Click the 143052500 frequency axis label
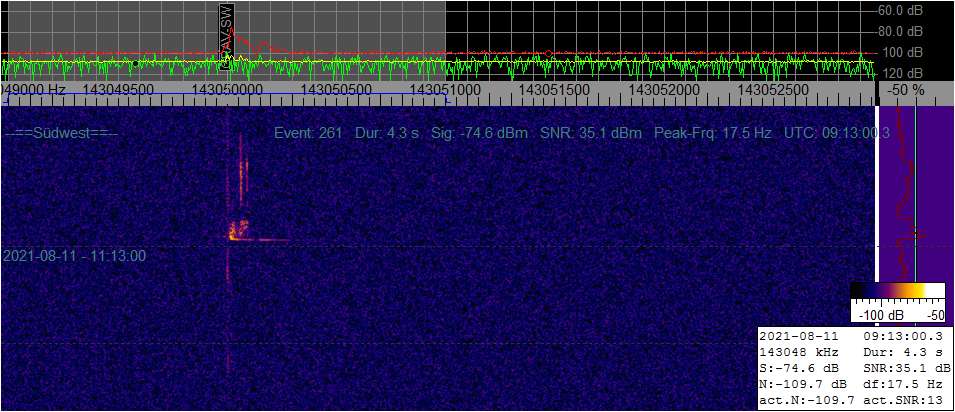This screenshot has height=412, width=955. (x=773, y=90)
